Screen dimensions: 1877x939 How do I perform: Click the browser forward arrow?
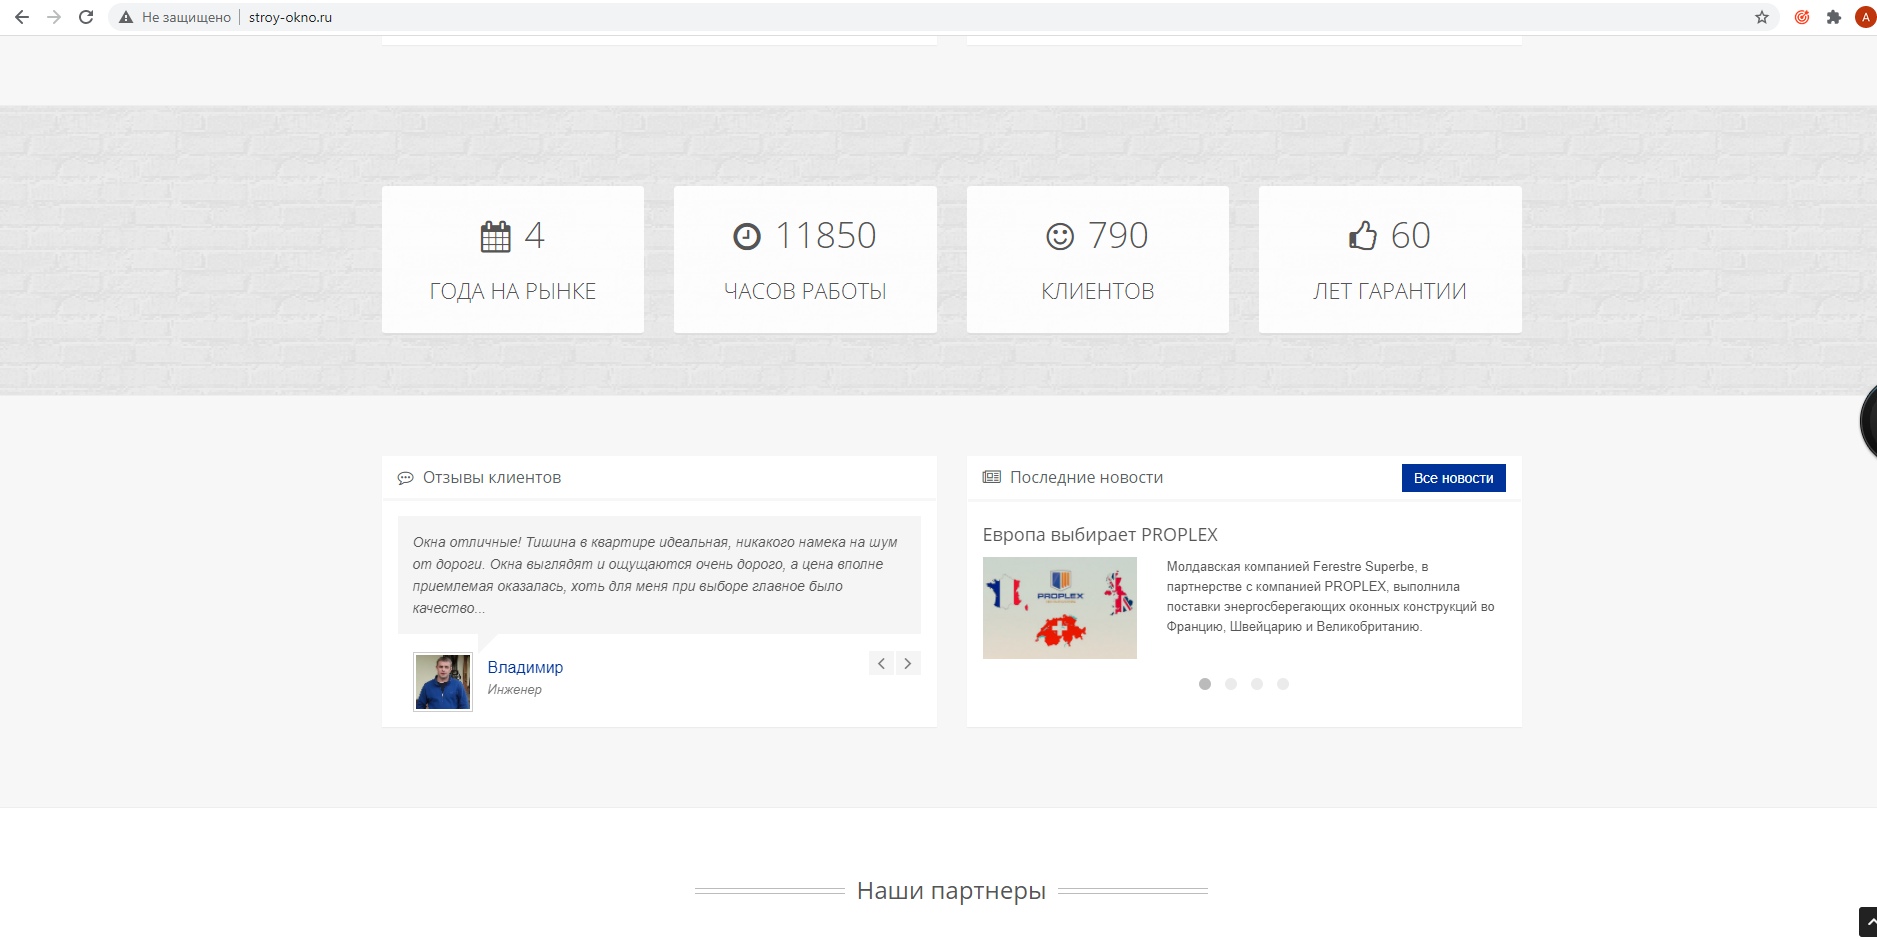click(x=54, y=17)
